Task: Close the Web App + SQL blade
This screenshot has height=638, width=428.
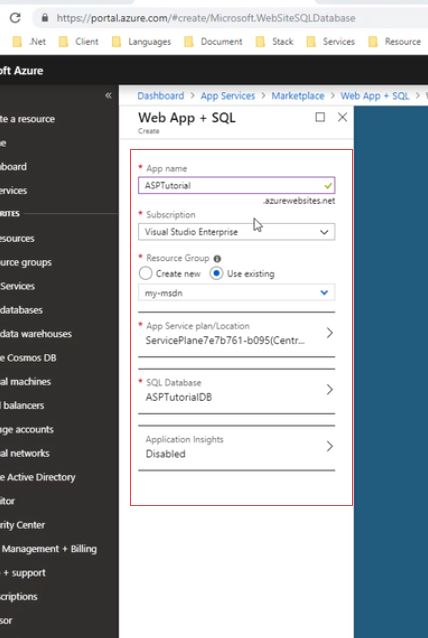Action: [343, 117]
